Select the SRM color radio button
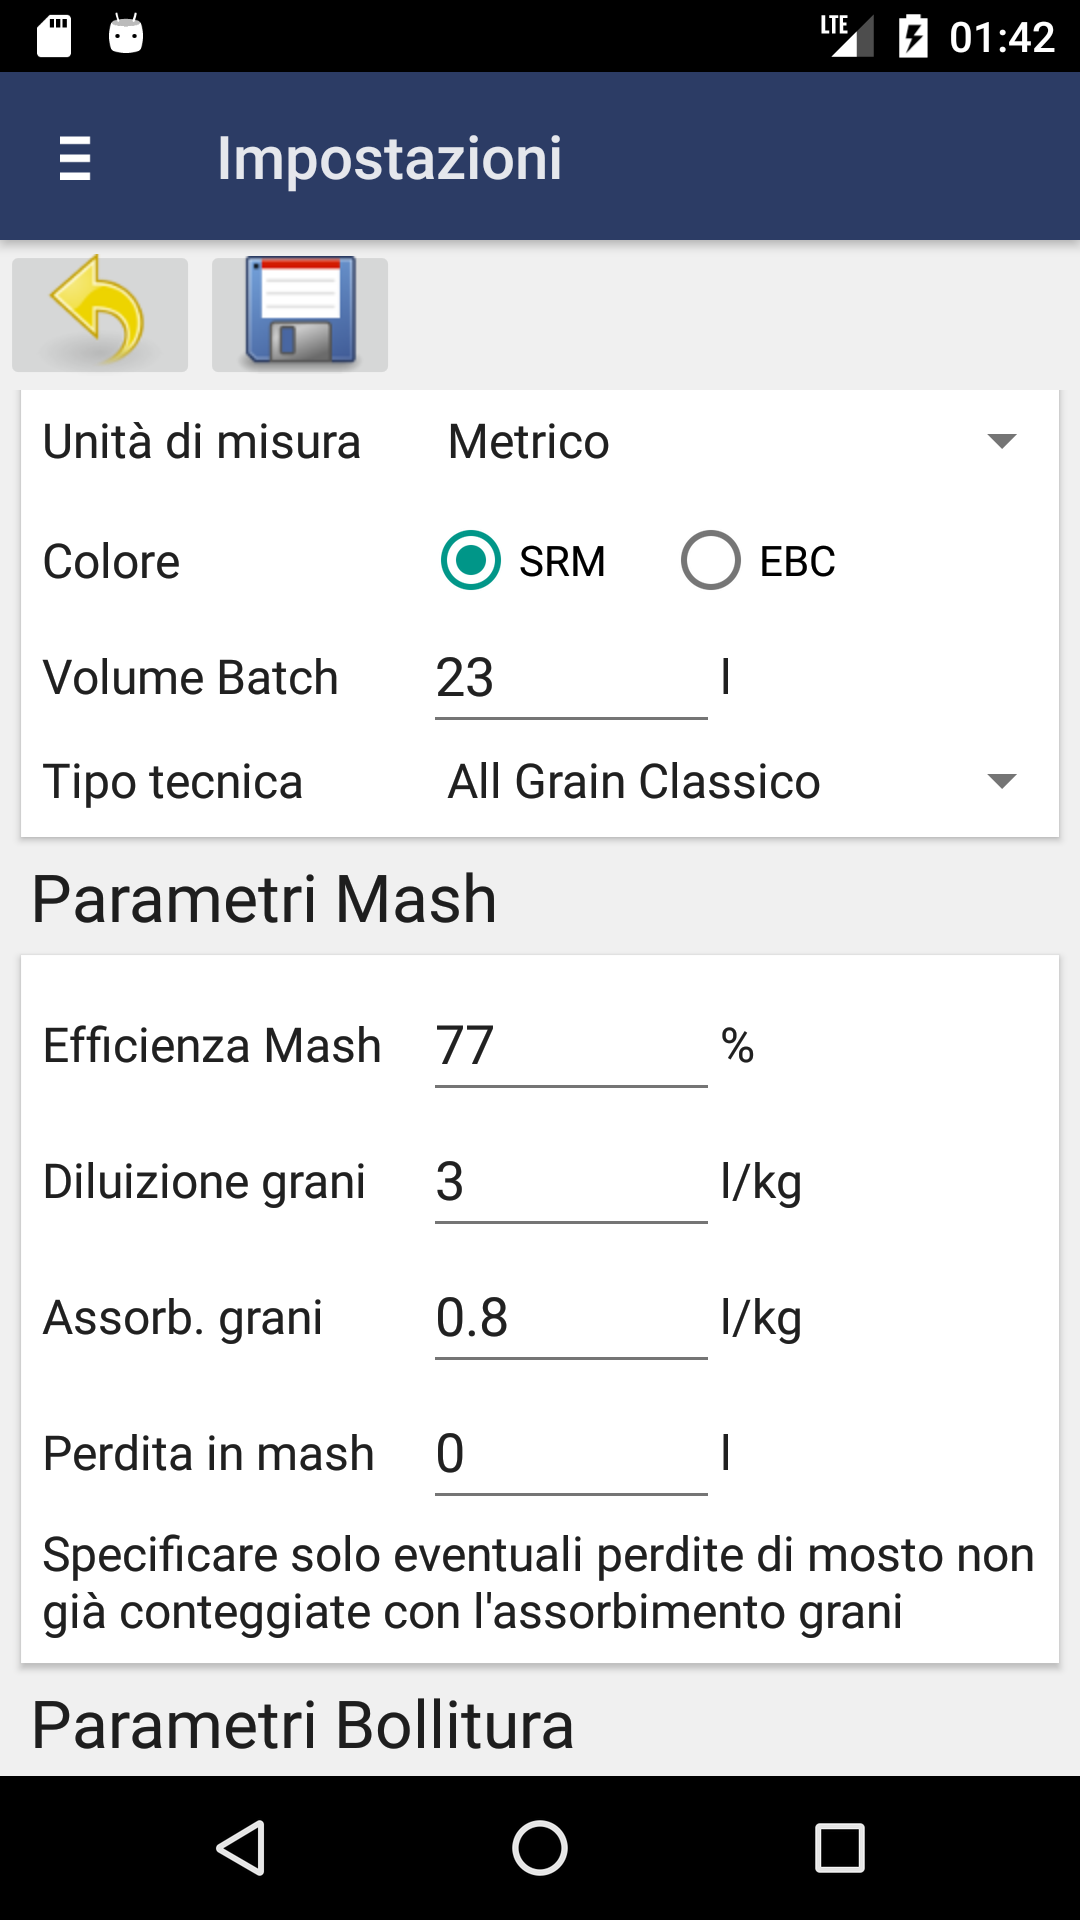The image size is (1080, 1920). pos(471,560)
